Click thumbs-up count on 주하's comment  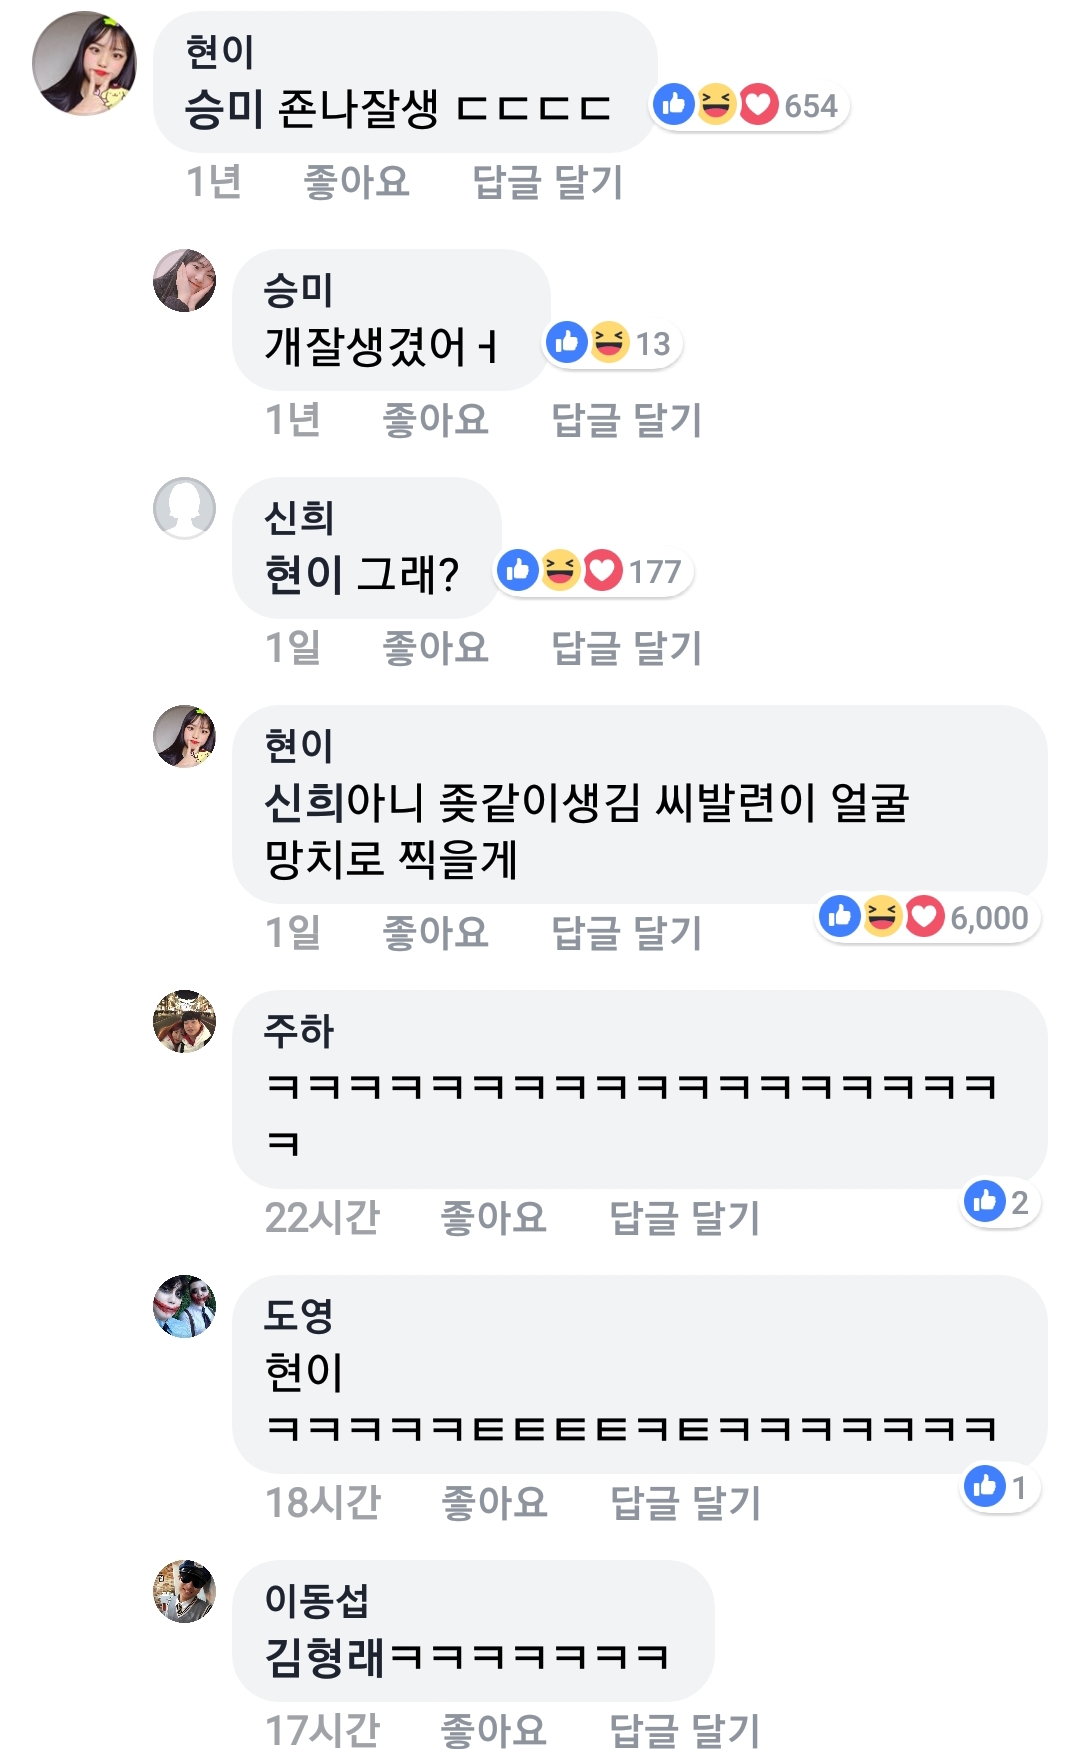[999, 1202]
